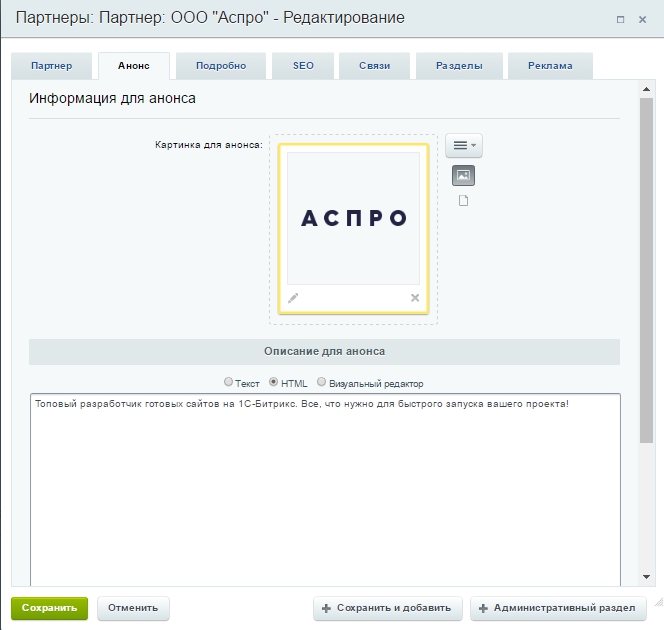
Task: Click the Описание для анонса section header
Action: (x=324, y=351)
